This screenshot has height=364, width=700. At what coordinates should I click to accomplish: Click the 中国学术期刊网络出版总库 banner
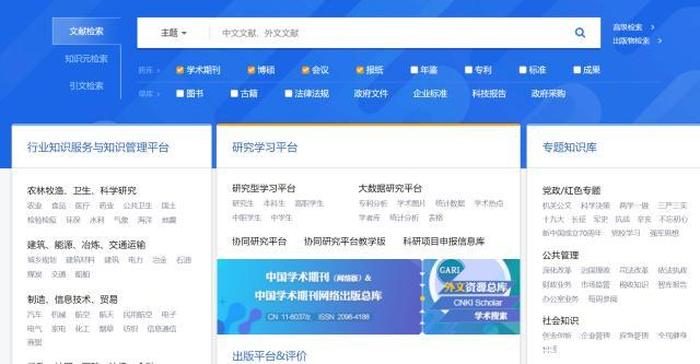coord(319,297)
